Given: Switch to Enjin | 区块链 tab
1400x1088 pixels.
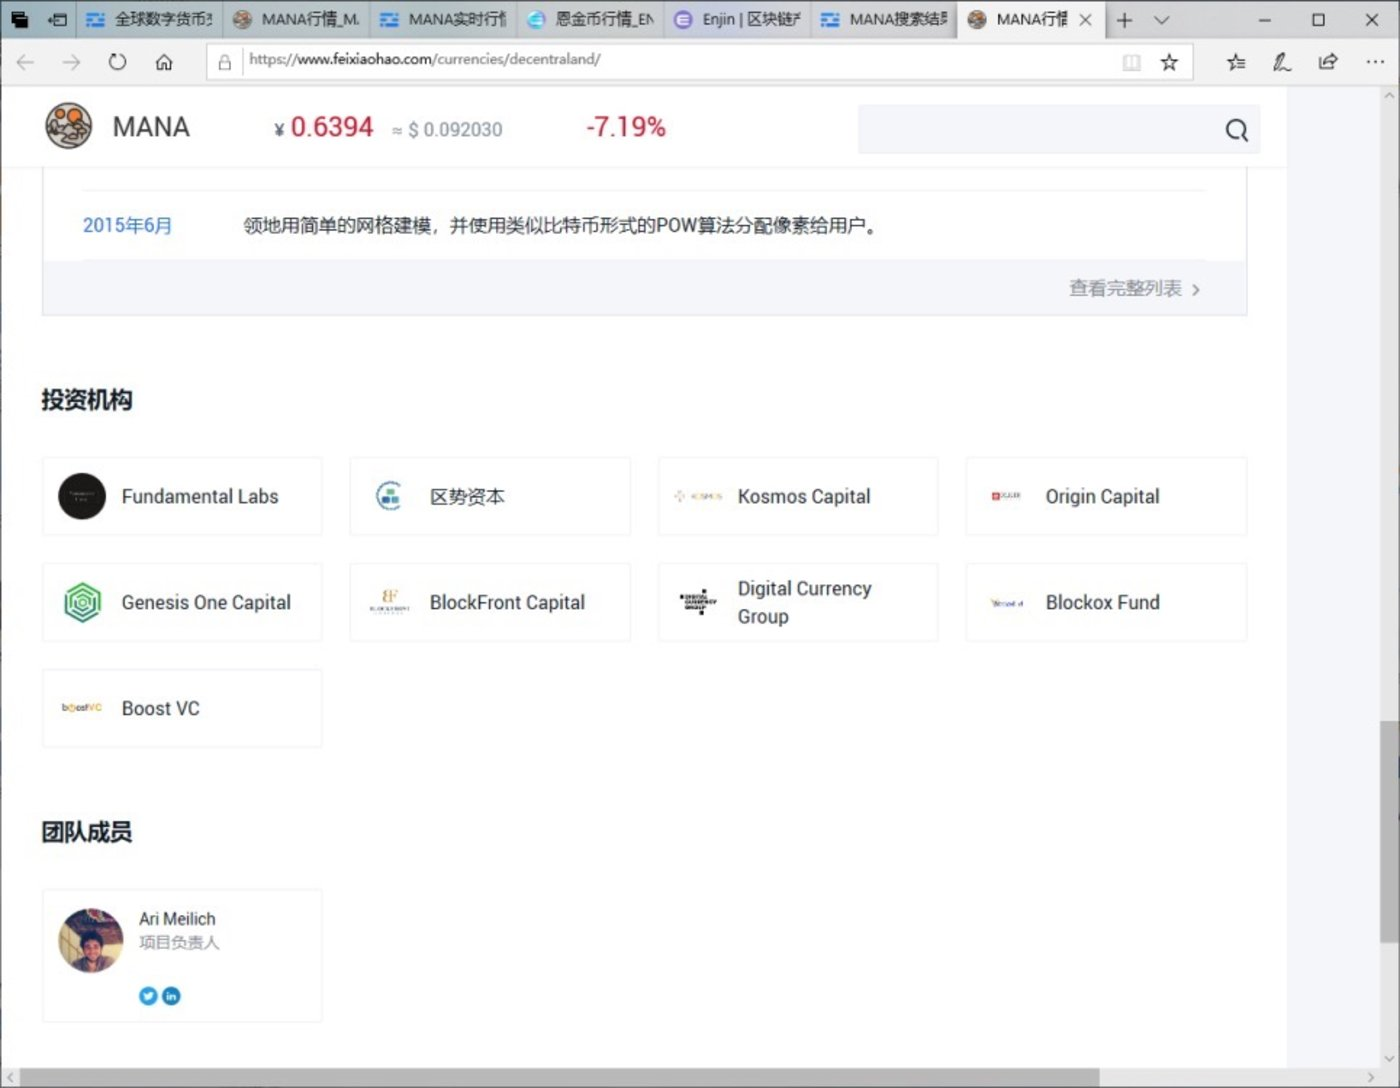Looking at the screenshot, I should (x=737, y=19).
